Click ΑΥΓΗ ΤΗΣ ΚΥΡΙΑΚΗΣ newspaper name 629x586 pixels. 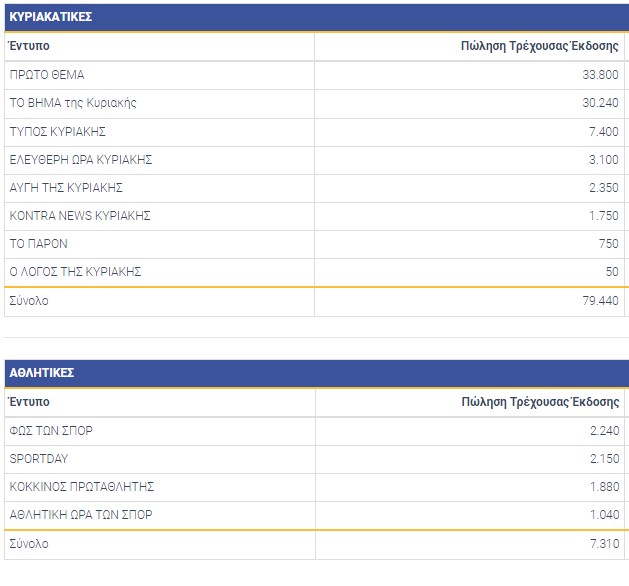(x=65, y=187)
